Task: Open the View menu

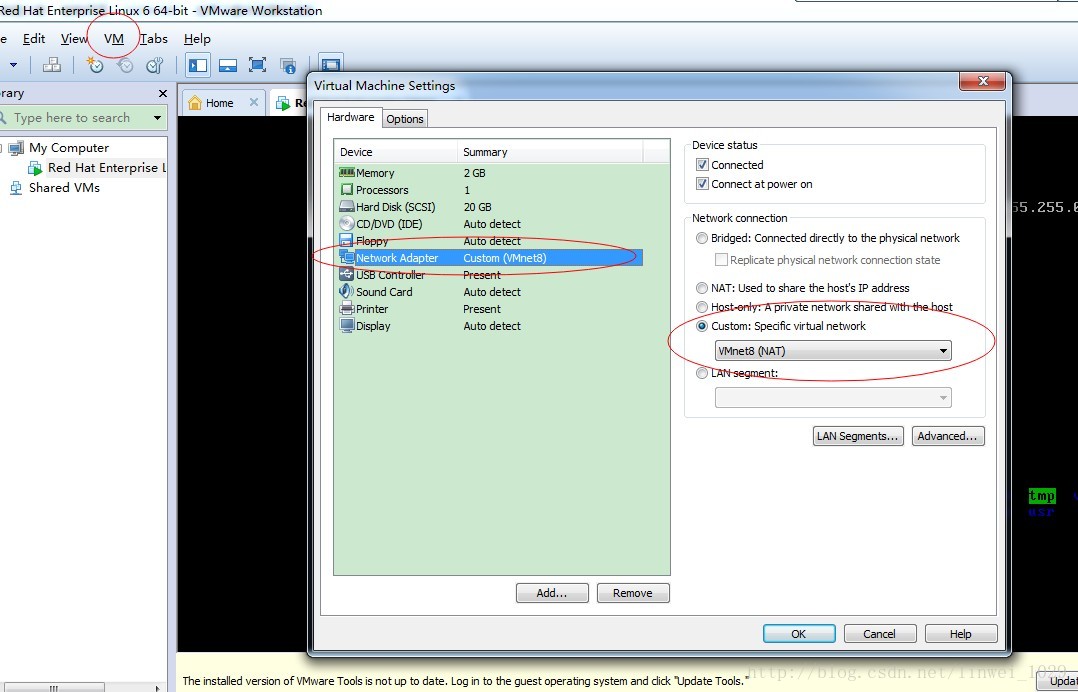Action: [74, 38]
